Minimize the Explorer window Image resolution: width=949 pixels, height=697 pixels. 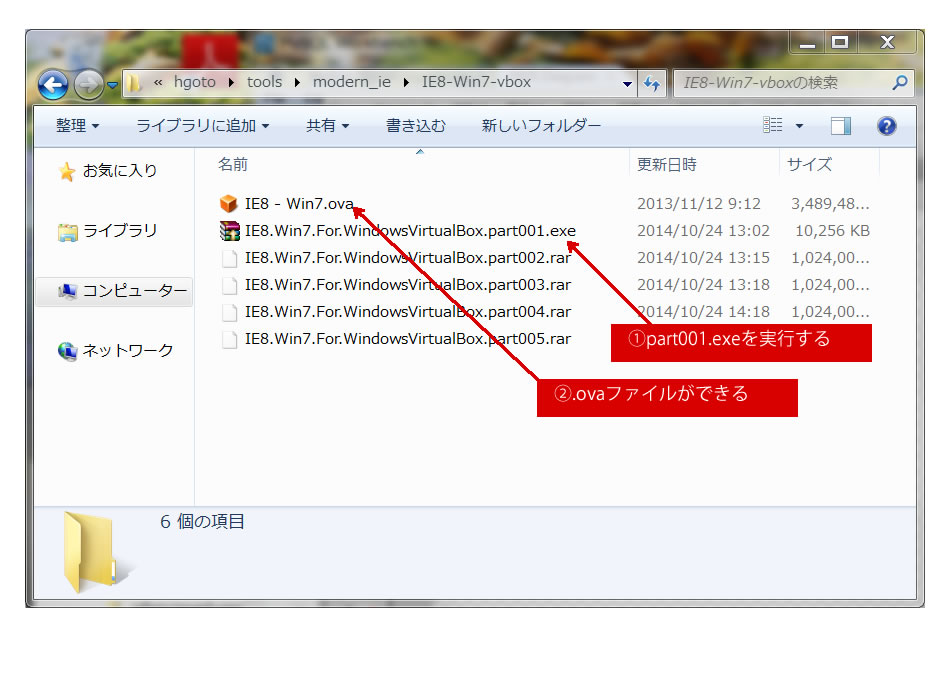pyautogui.click(x=807, y=42)
